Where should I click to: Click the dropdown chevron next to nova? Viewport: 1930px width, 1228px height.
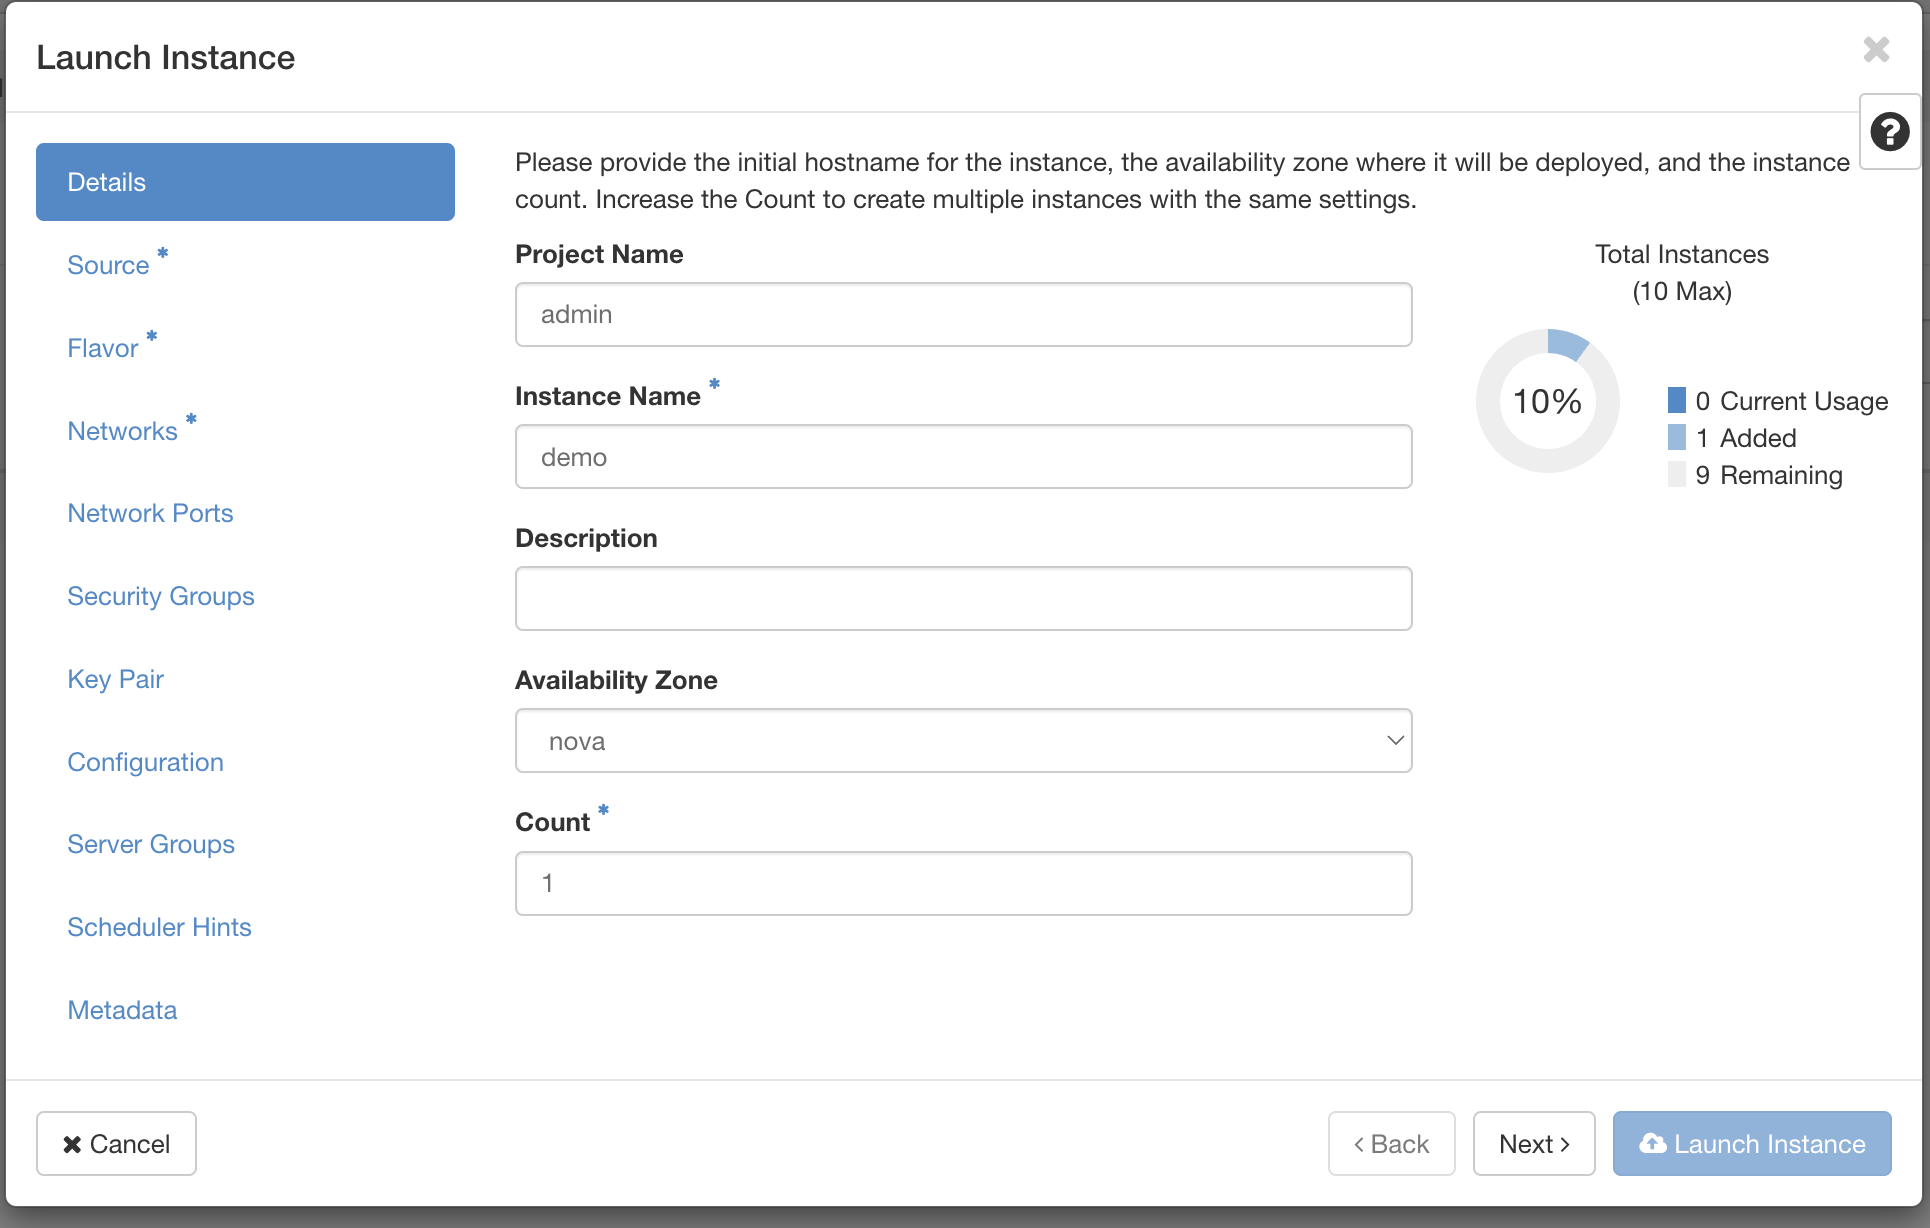(1394, 740)
